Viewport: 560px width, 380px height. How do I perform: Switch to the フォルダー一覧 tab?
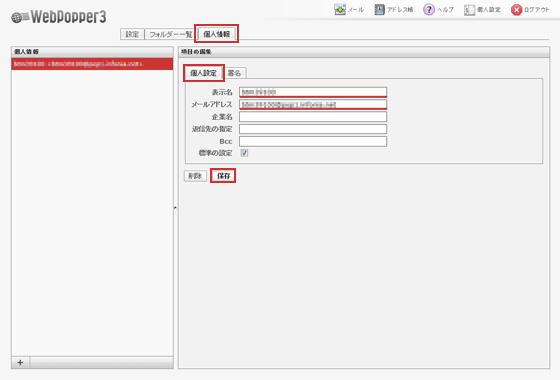click(x=170, y=34)
